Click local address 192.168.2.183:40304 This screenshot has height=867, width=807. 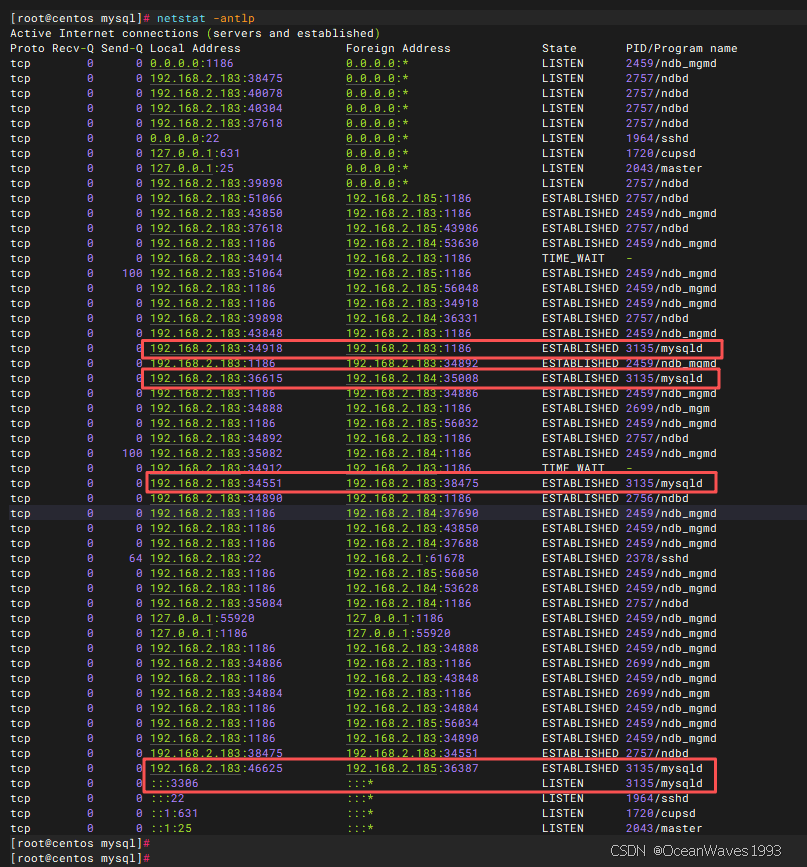point(216,108)
